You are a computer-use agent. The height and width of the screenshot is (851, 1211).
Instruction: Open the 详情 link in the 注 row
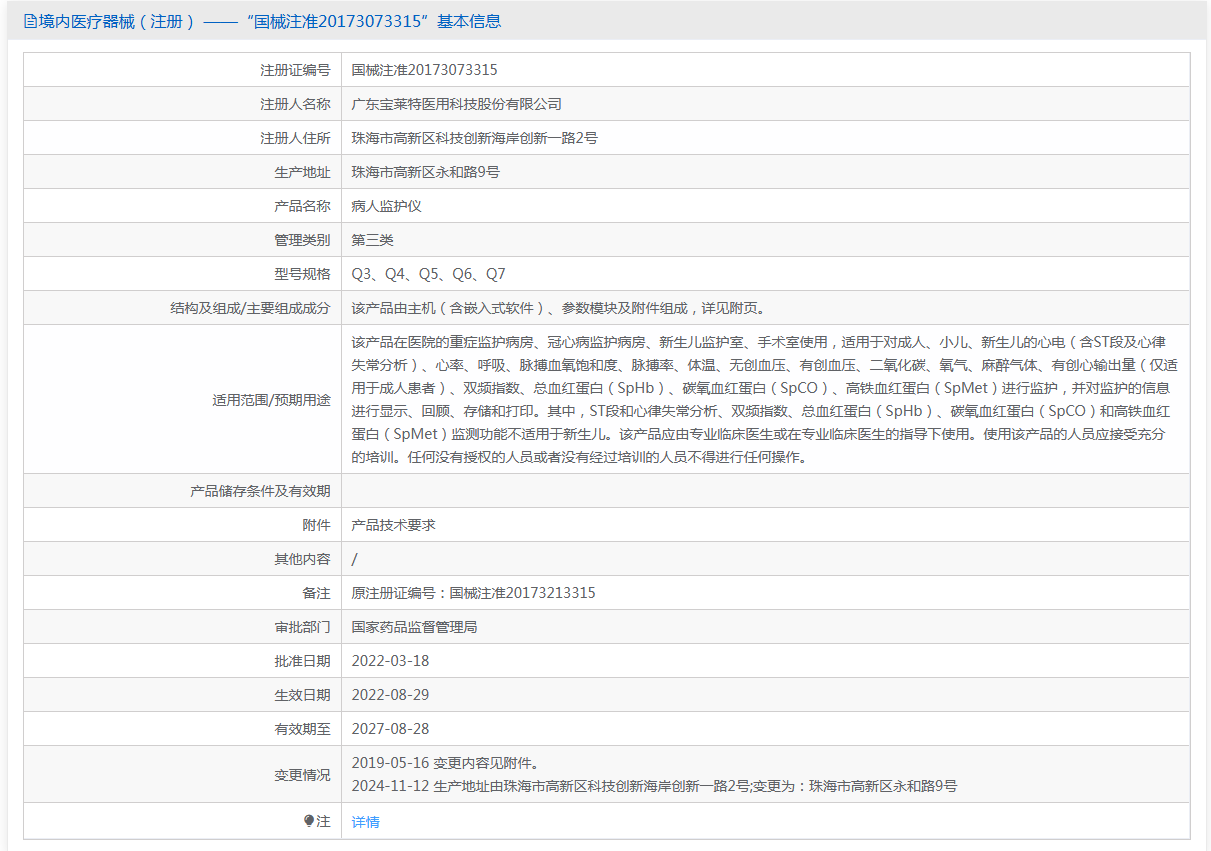(x=365, y=822)
